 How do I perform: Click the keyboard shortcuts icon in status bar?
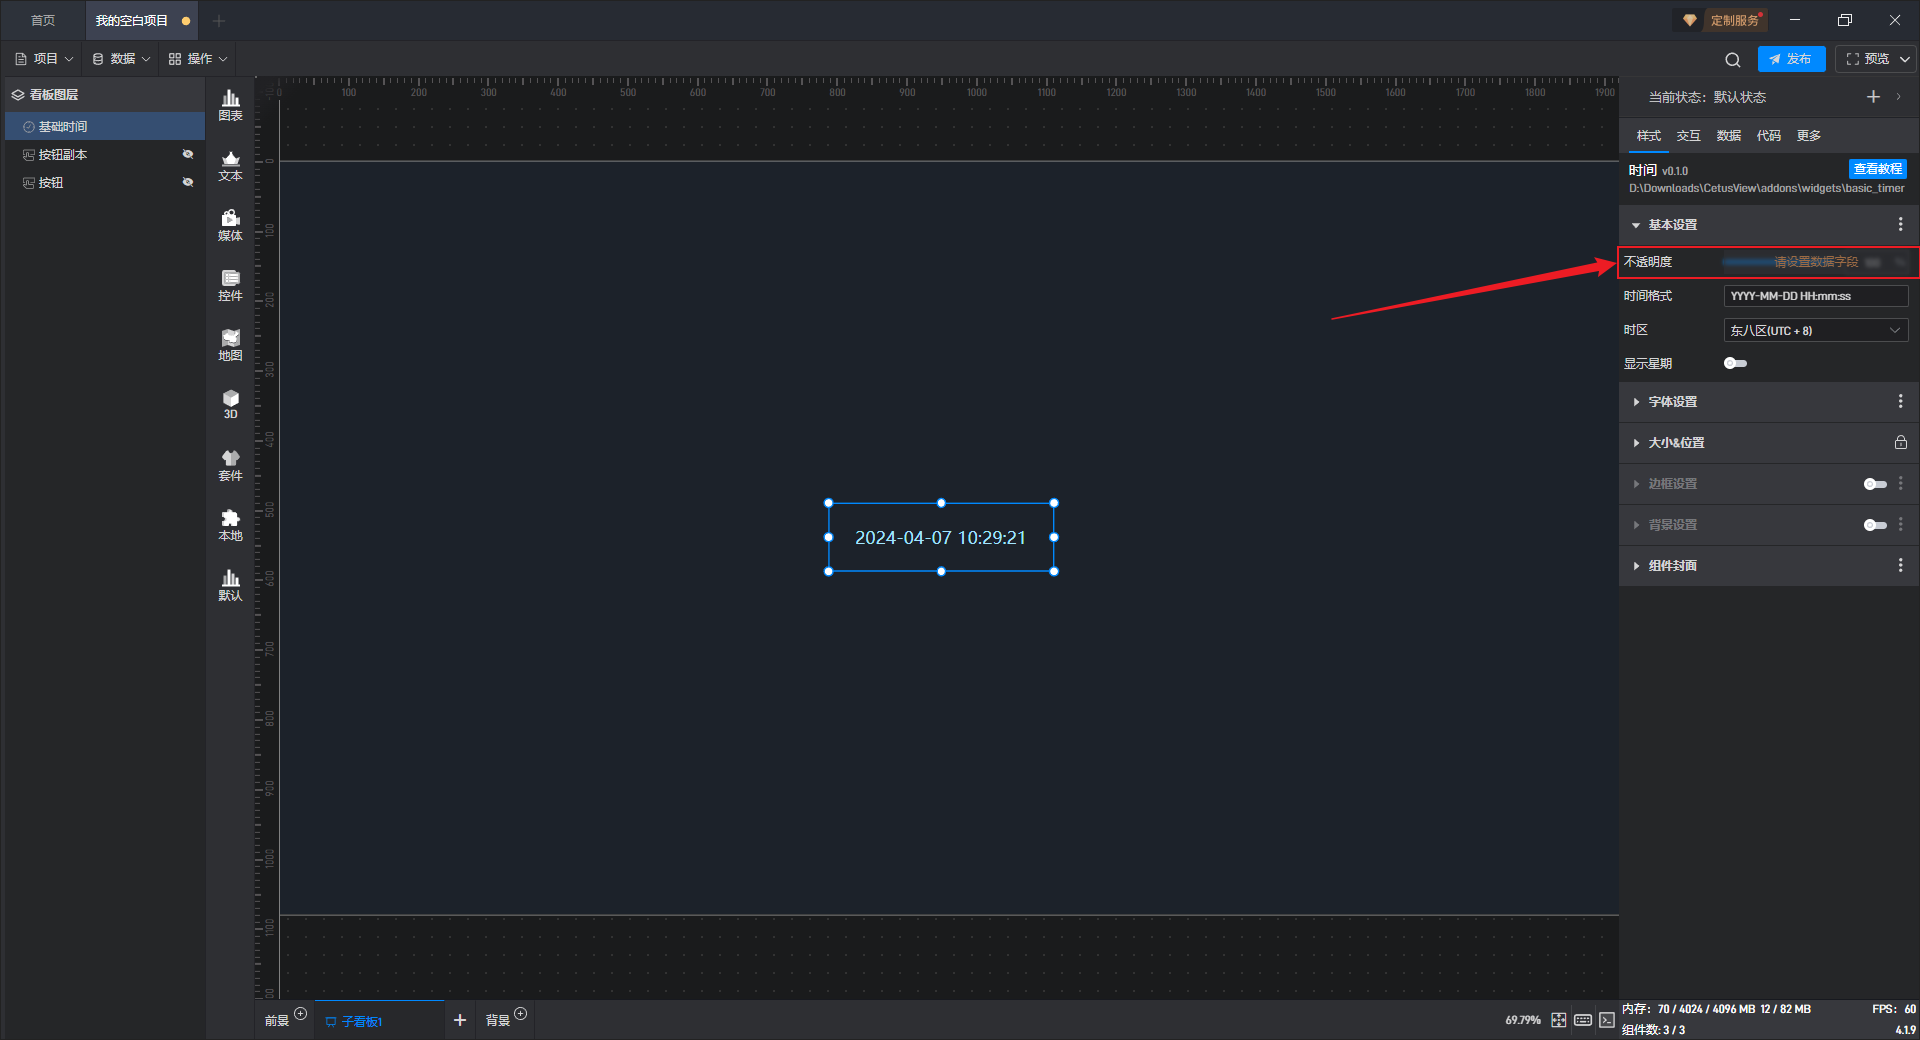[1583, 1020]
